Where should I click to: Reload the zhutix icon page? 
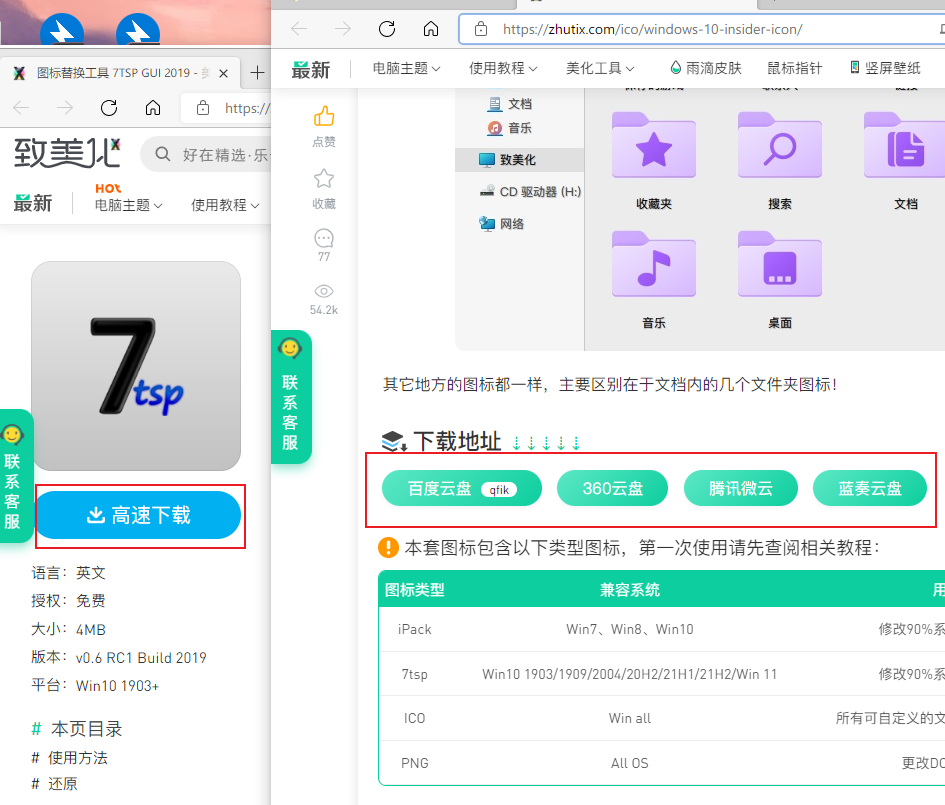pyautogui.click(x=387, y=29)
